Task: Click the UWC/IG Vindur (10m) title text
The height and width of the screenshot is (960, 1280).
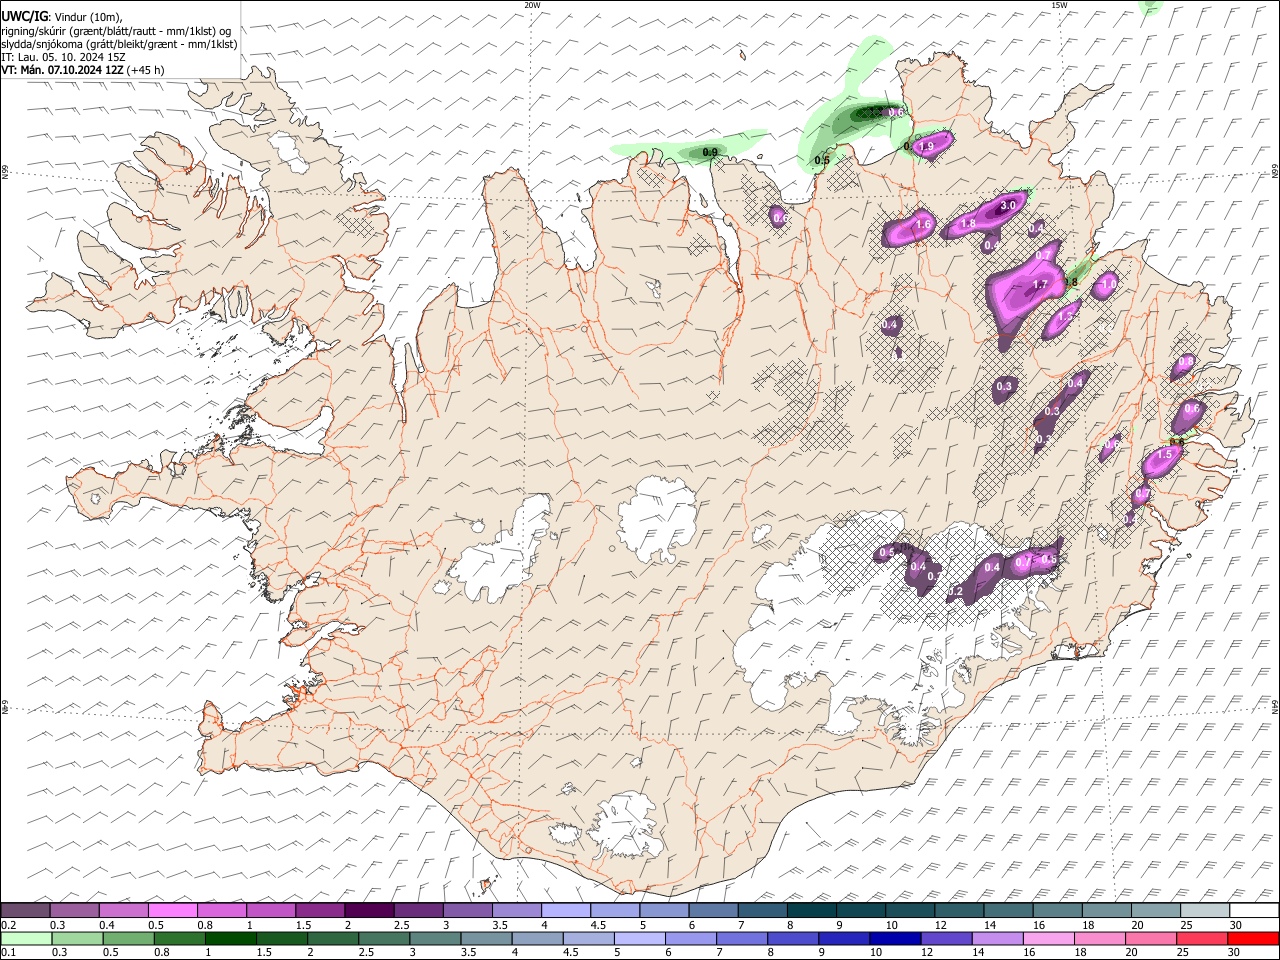Action: 62,16
